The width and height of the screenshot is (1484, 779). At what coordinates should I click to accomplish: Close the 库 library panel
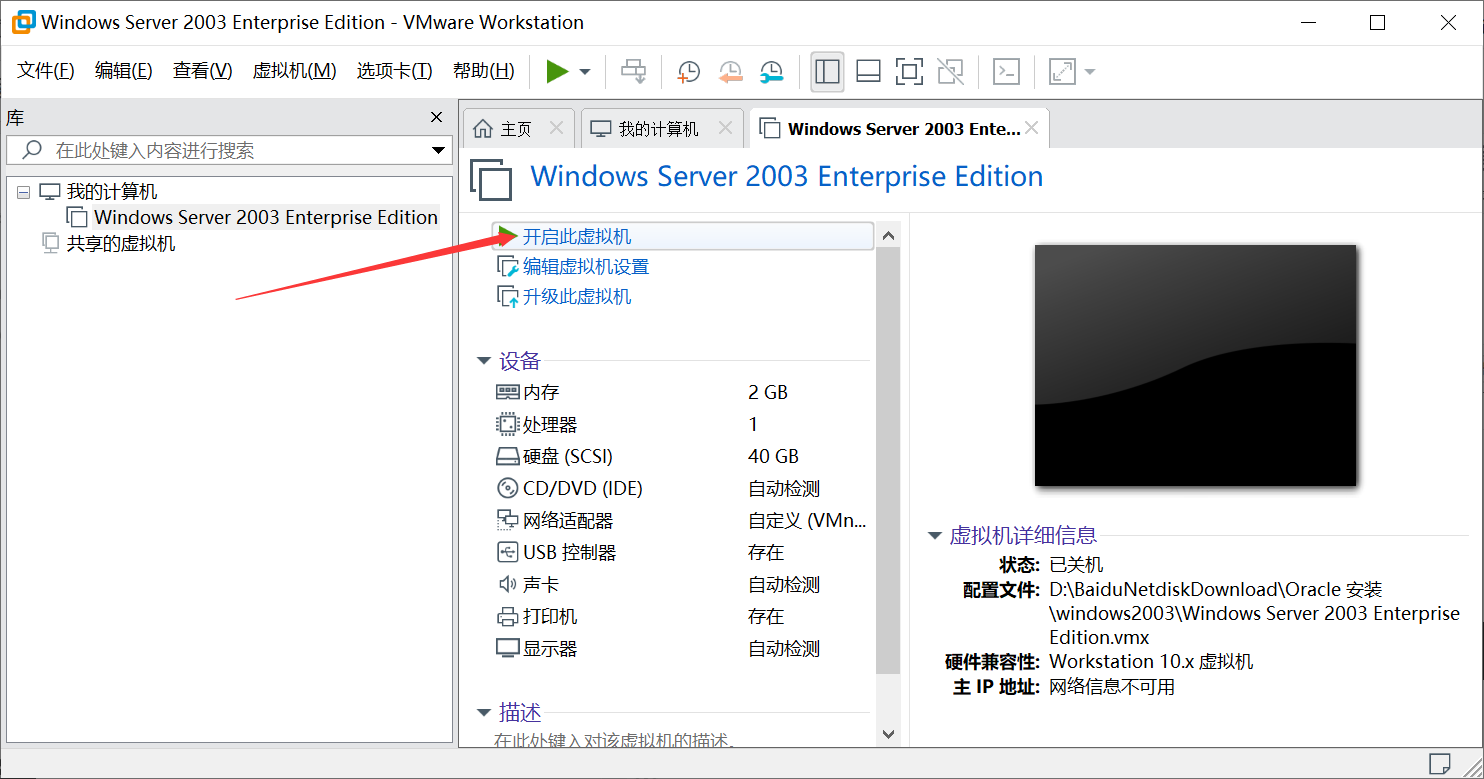pos(436,117)
